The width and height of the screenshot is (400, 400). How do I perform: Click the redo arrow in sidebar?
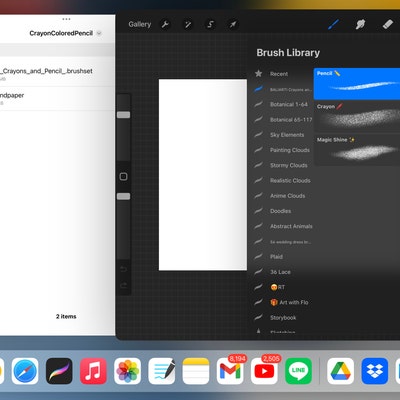pyautogui.click(x=123, y=286)
